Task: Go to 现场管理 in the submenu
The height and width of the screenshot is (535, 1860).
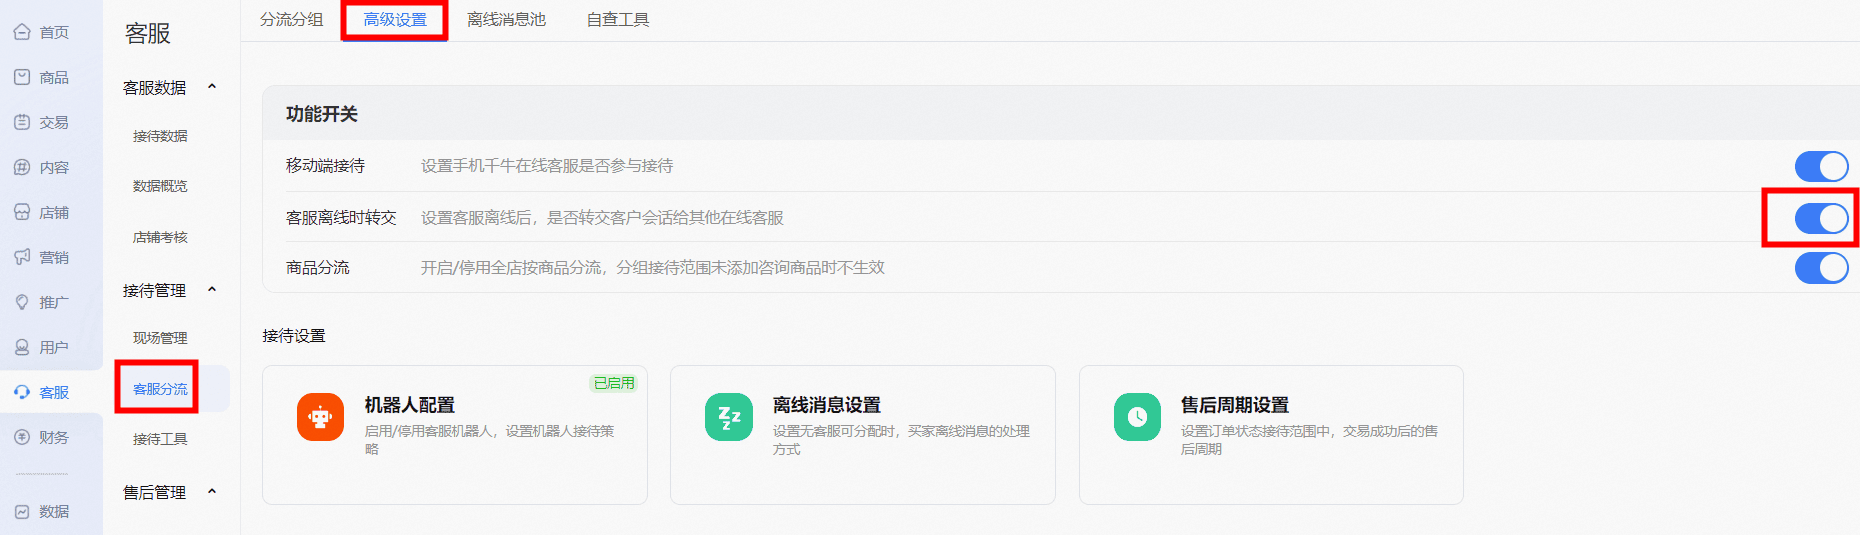Action: 160,338
